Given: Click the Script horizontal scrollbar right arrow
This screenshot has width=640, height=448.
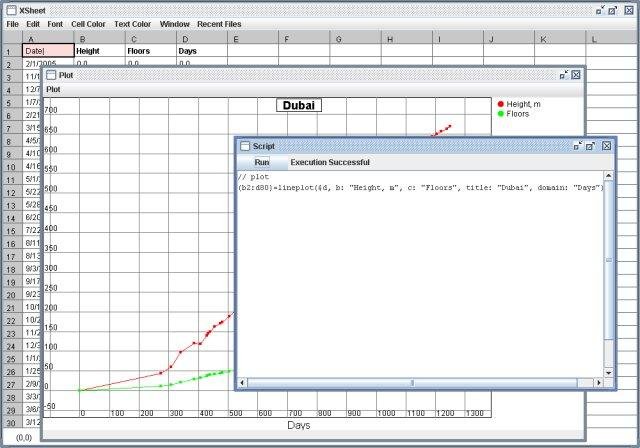Looking at the screenshot, I should pyautogui.click(x=598, y=383).
